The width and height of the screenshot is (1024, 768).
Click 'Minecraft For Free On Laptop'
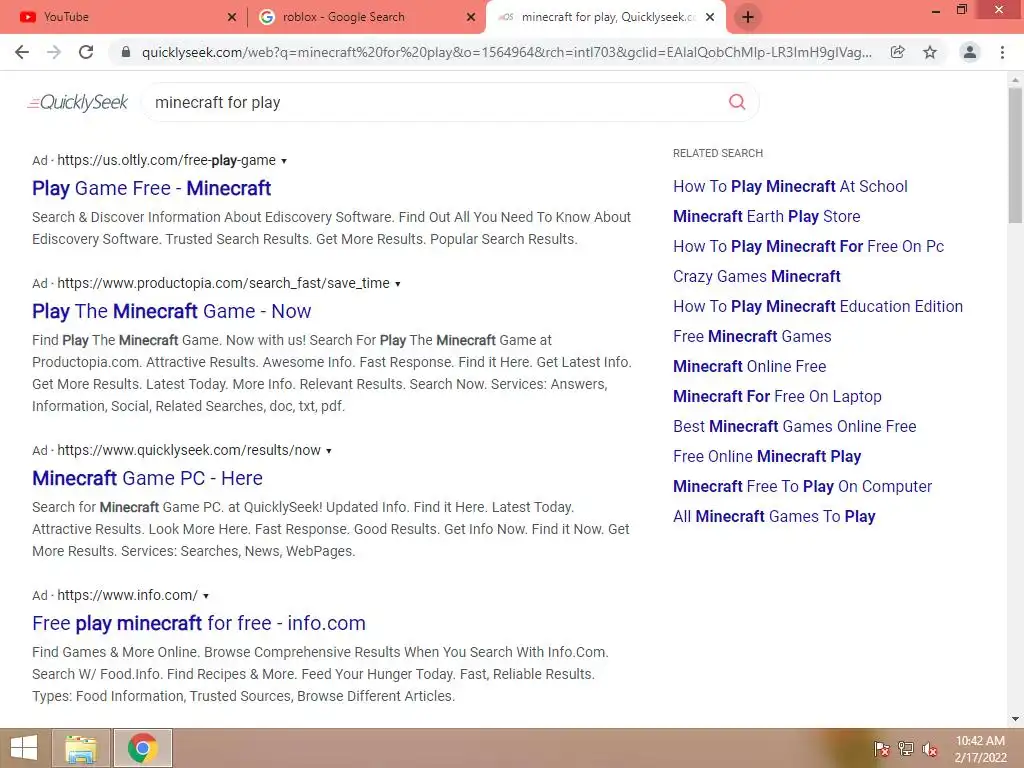coord(777,396)
